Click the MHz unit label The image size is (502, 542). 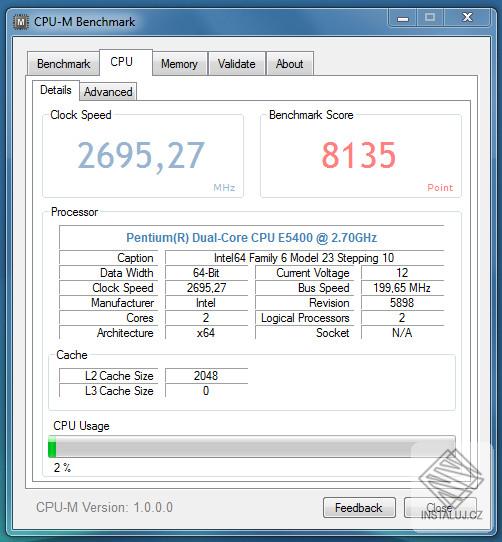[224, 188]
